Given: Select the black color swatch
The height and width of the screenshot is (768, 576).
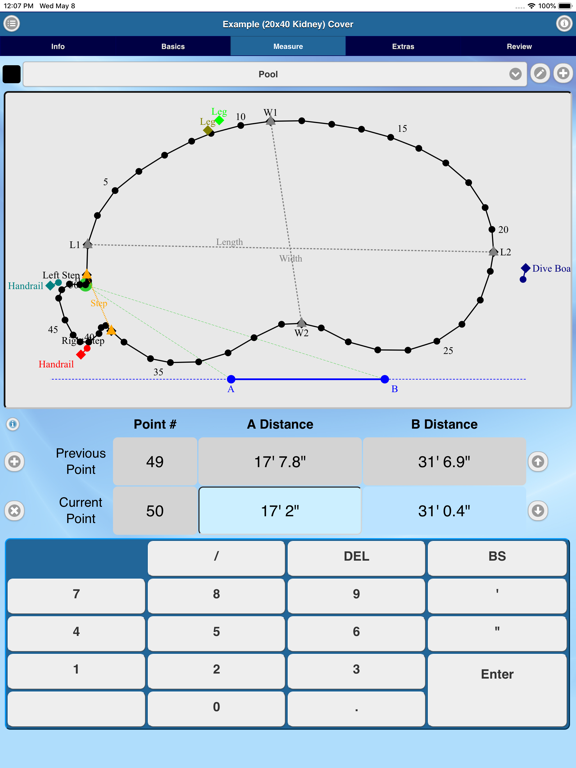Looking at the screenshot, I should coord(12,74).
